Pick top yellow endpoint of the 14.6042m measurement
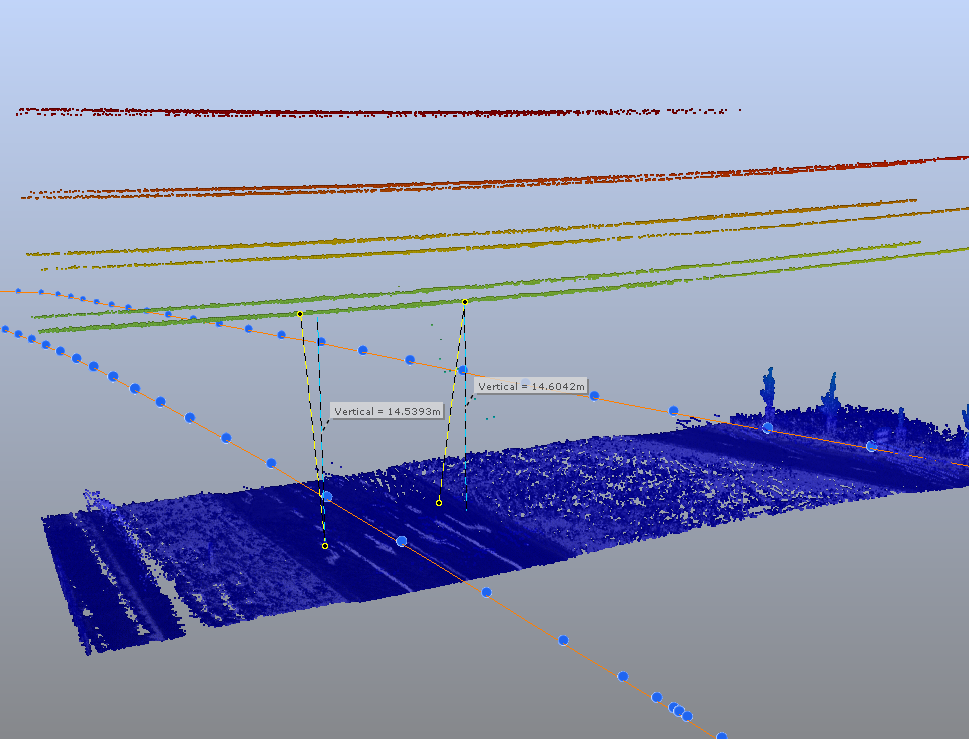 [465, 301]
